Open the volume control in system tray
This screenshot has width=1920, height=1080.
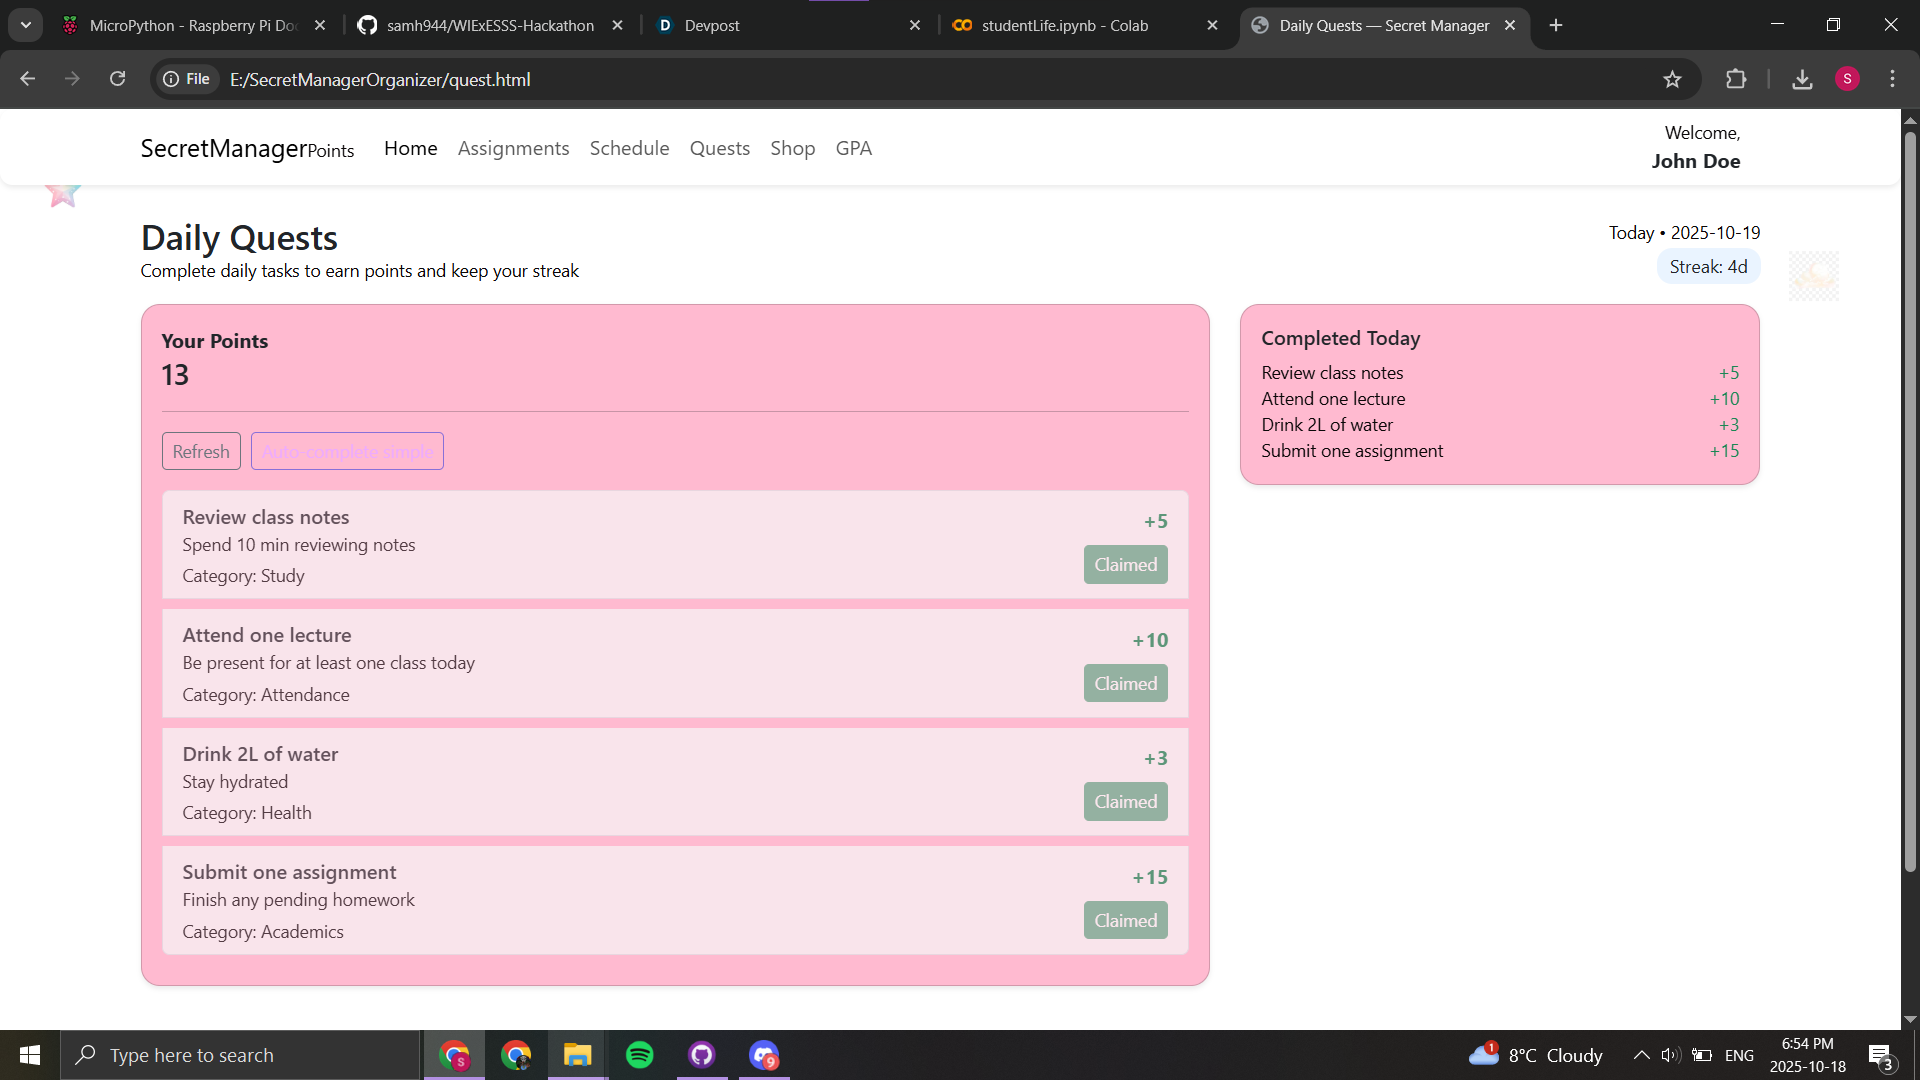(x=1669, y=1055)
